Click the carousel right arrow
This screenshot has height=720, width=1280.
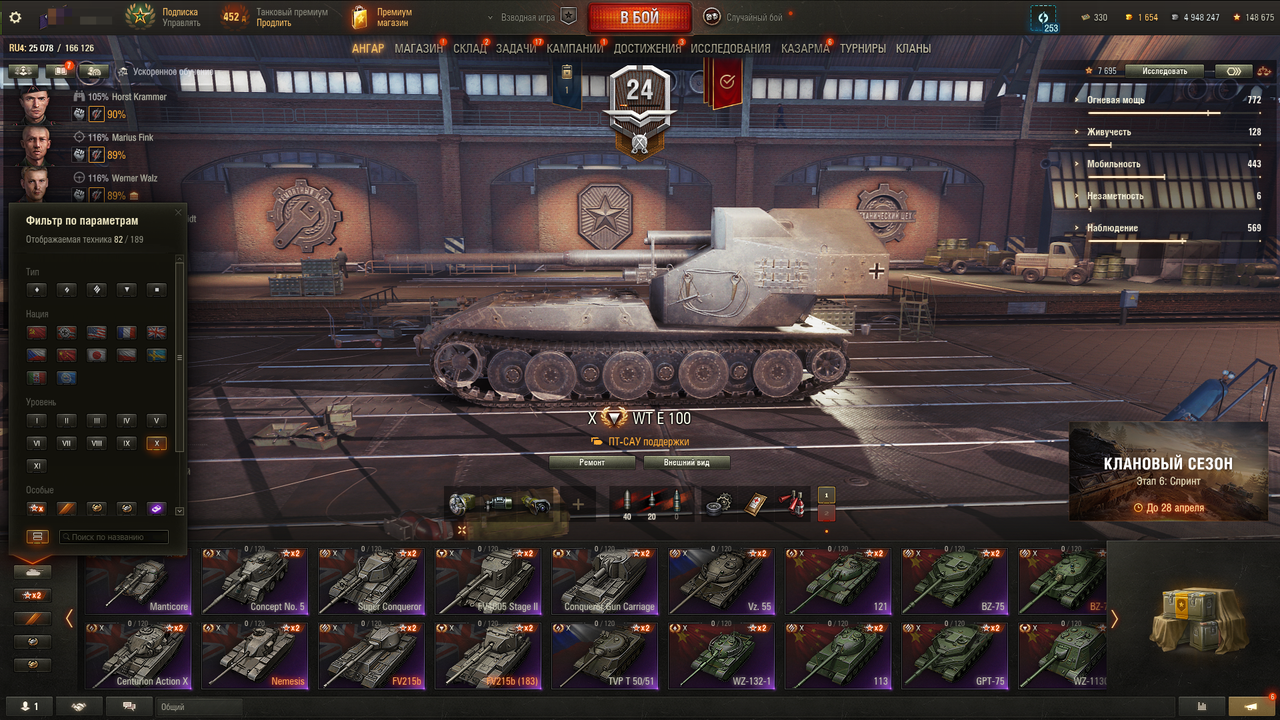(1114, 618)
